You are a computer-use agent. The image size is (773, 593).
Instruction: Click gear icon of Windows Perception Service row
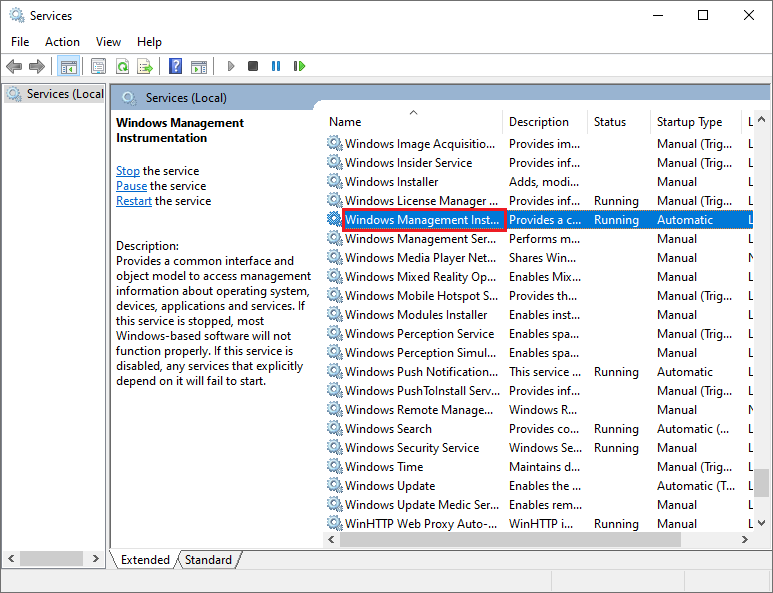(335, 333)
